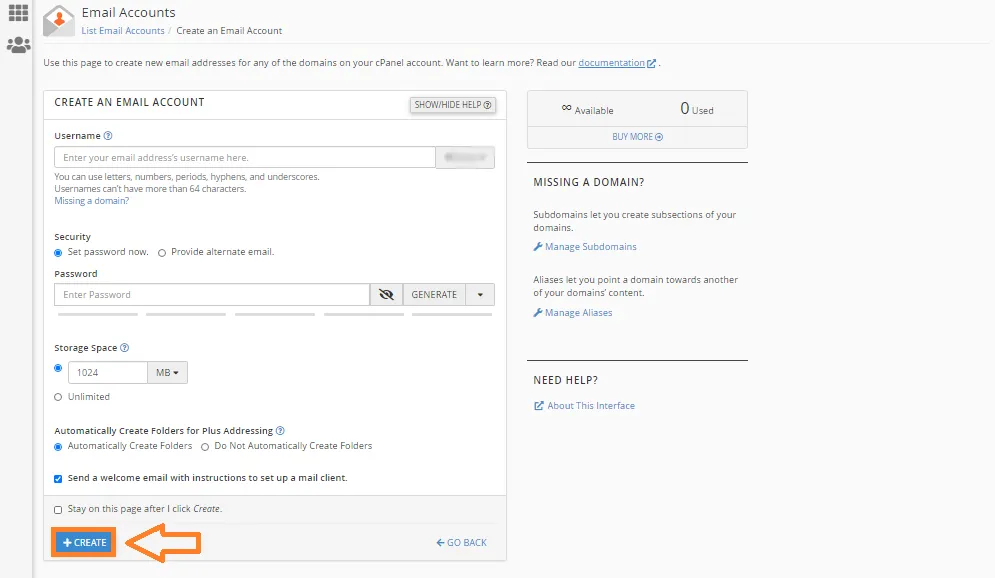The height and width of the screenshot is (578, 995).
Task: Click the Enter Password field
Action: [212, 294]
